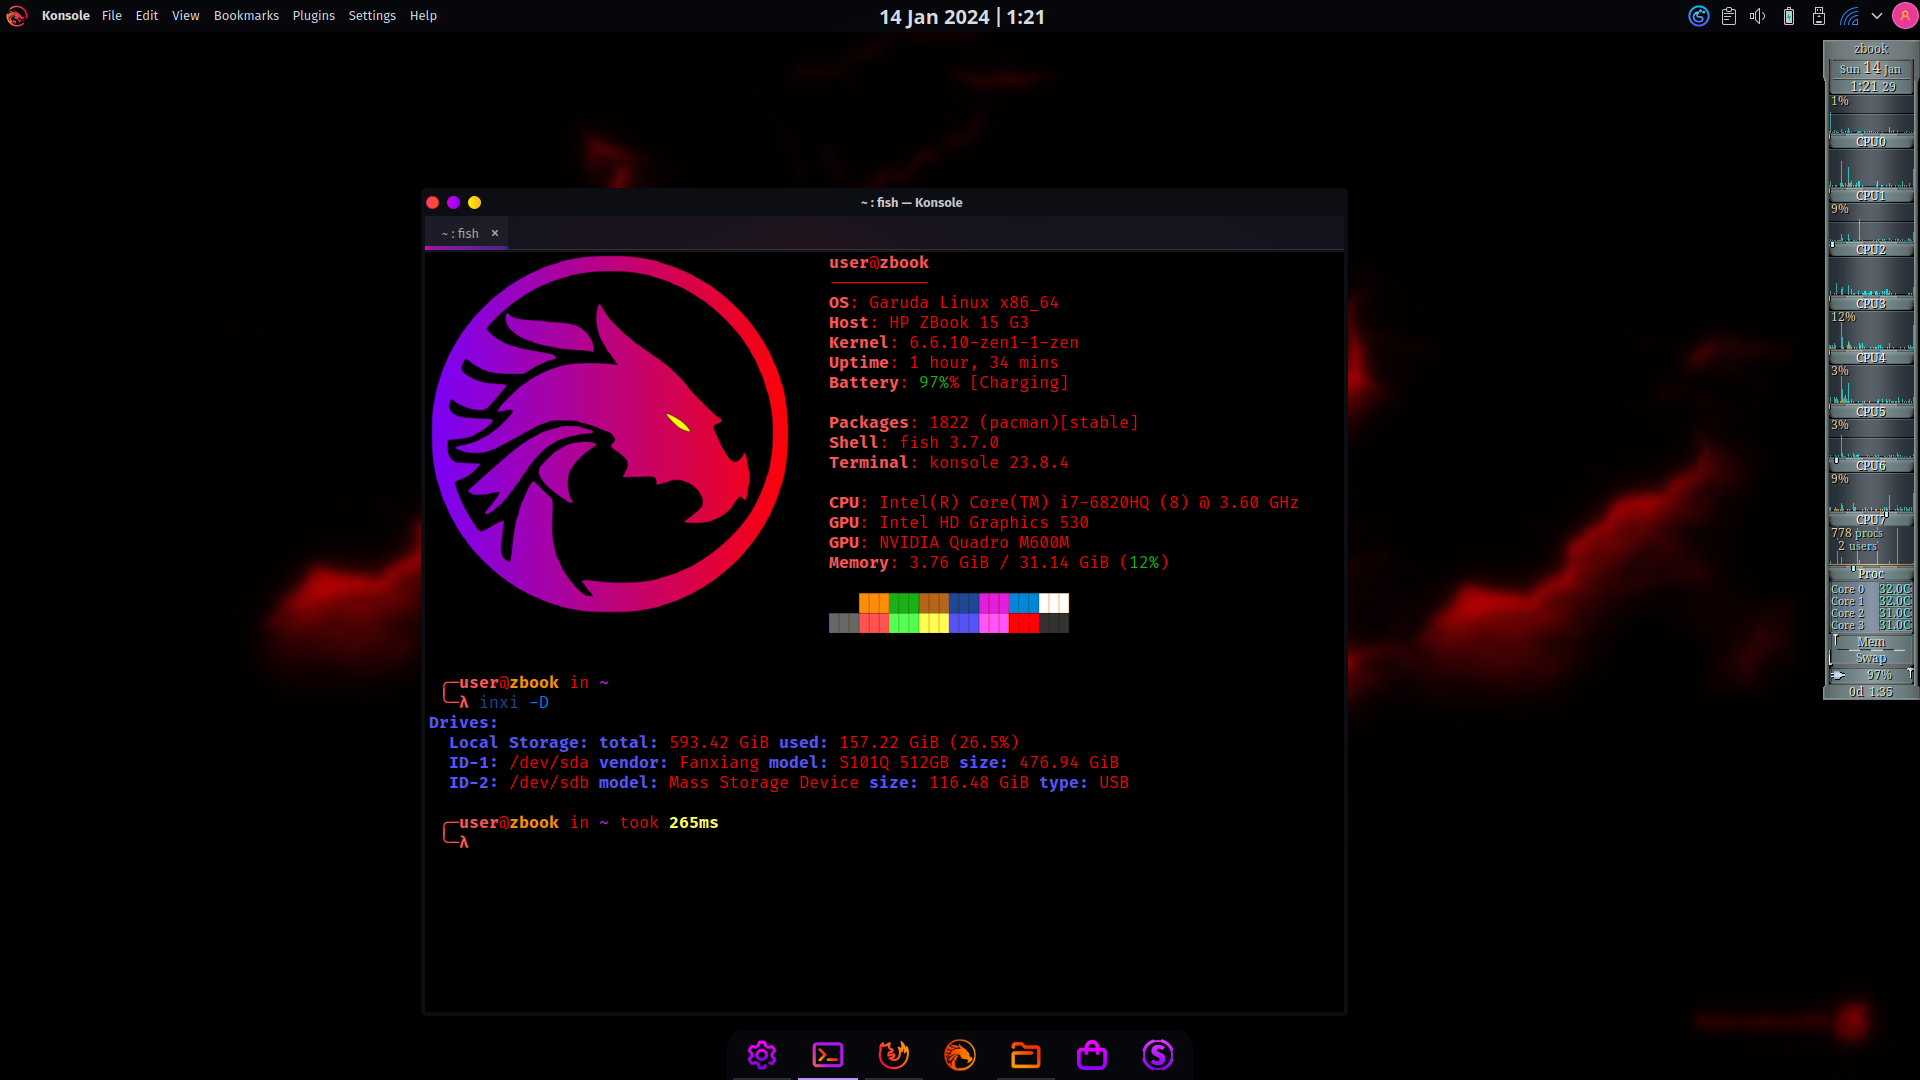Open the pink user account icon
This screenshot has height=1080, width=1920.
click(x=1904, y=16)
